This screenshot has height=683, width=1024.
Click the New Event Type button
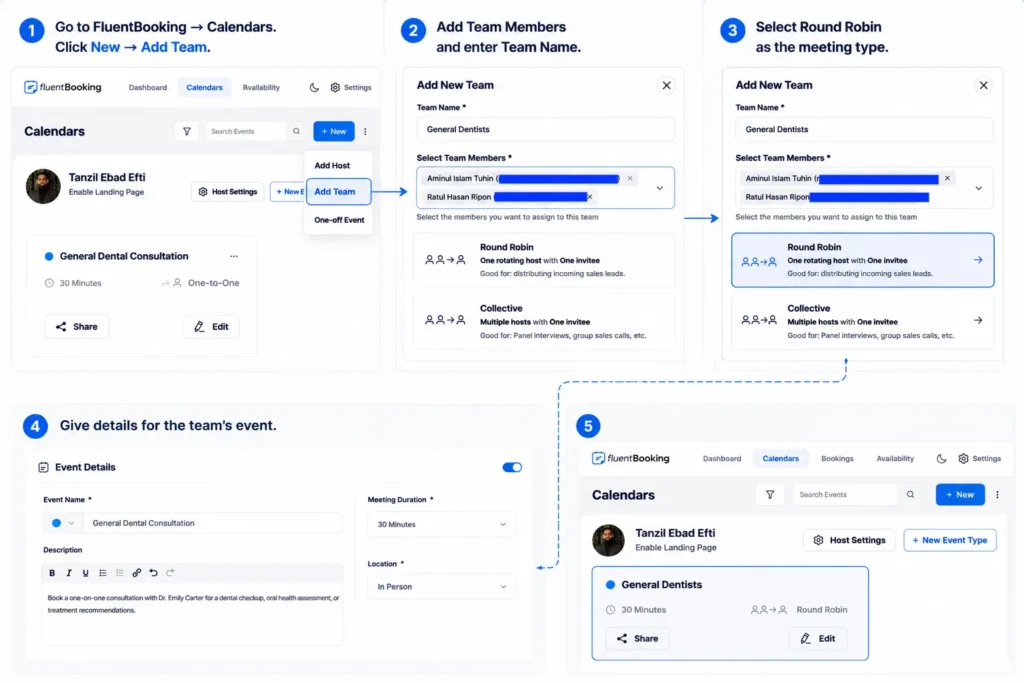tap(950, 540)
